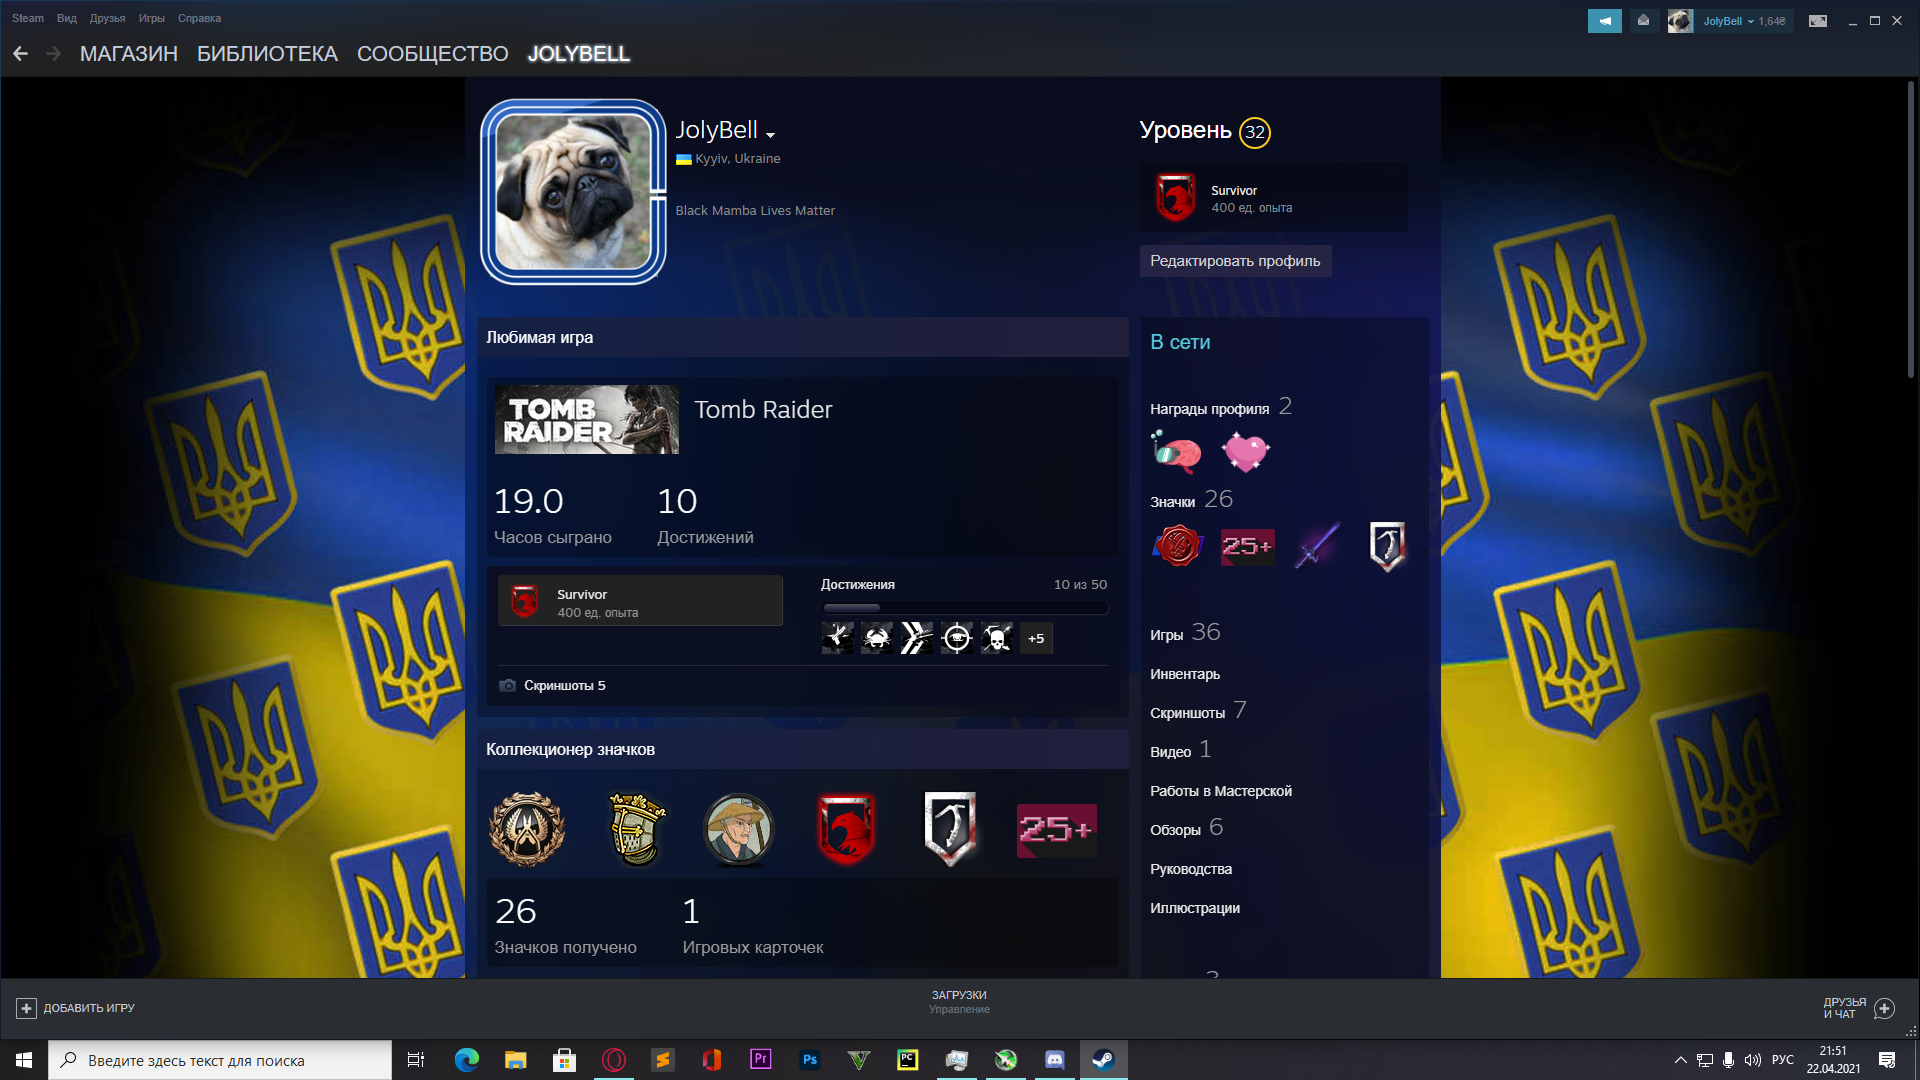
Task: Open ДРУЗЬЯ И ЧАТ panel
Action: (1858, 1008)
